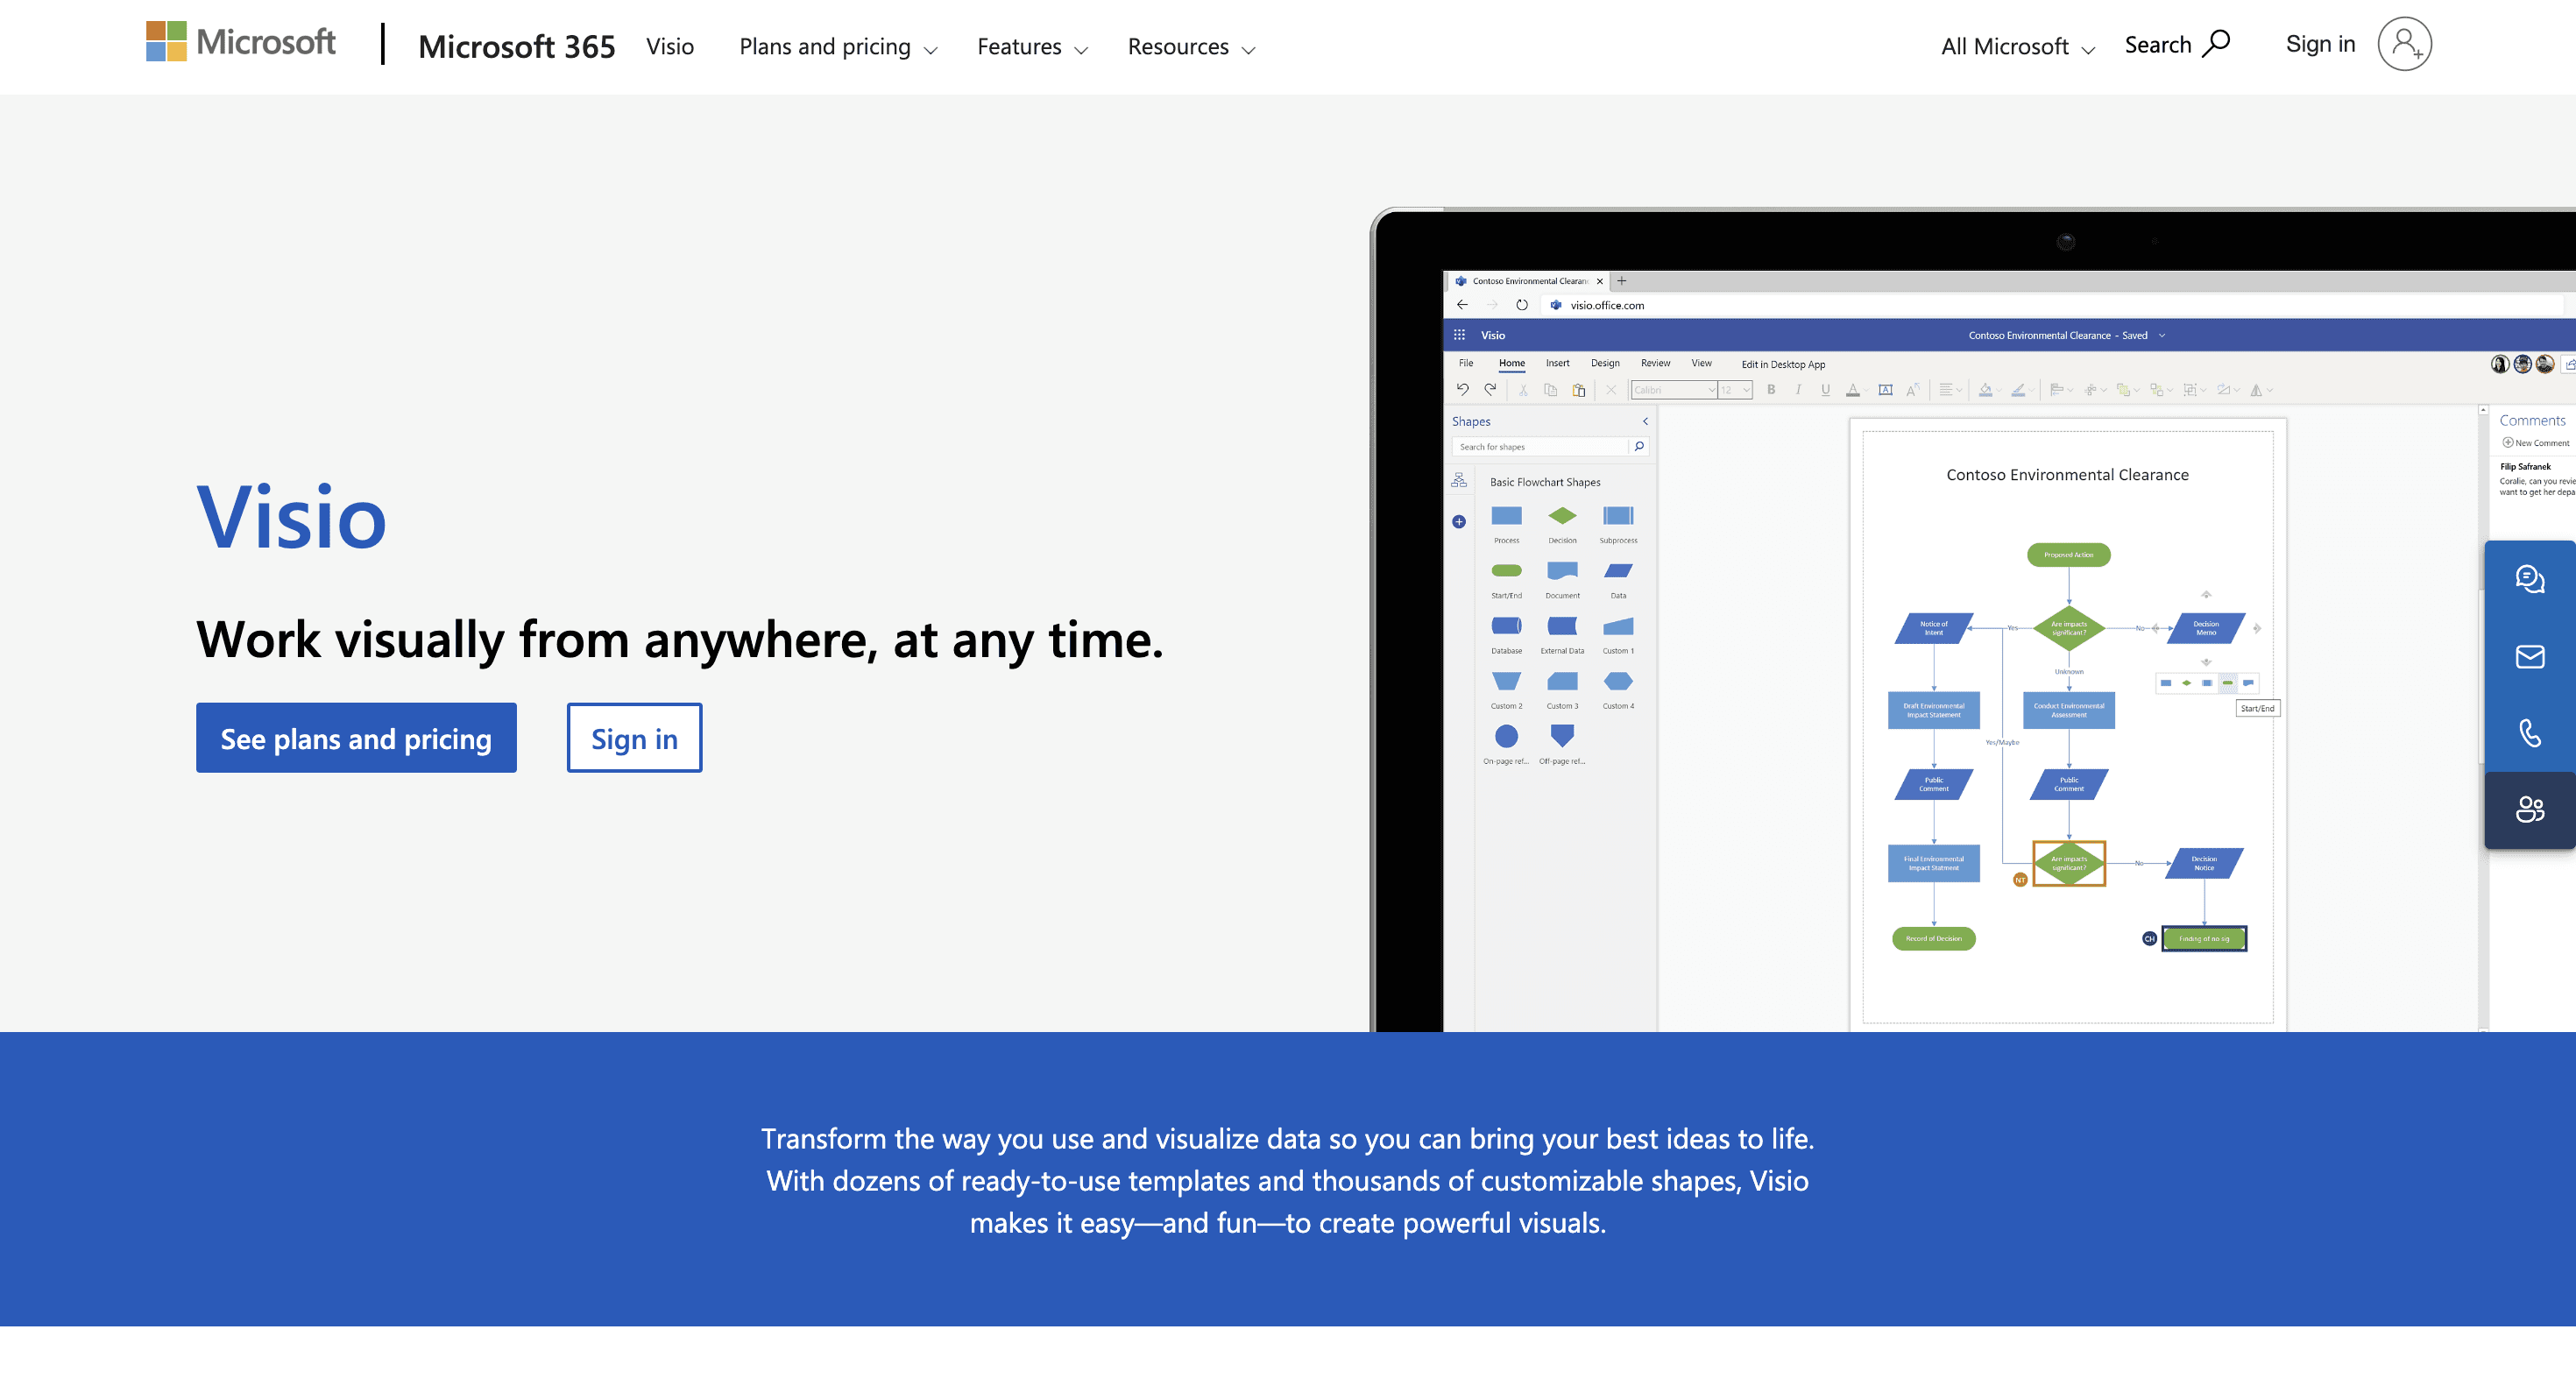The height and width of the screenshot is (1393, 2576).
Task: Click the Redo arrow in Visio ribbon
Action: 1490,390
